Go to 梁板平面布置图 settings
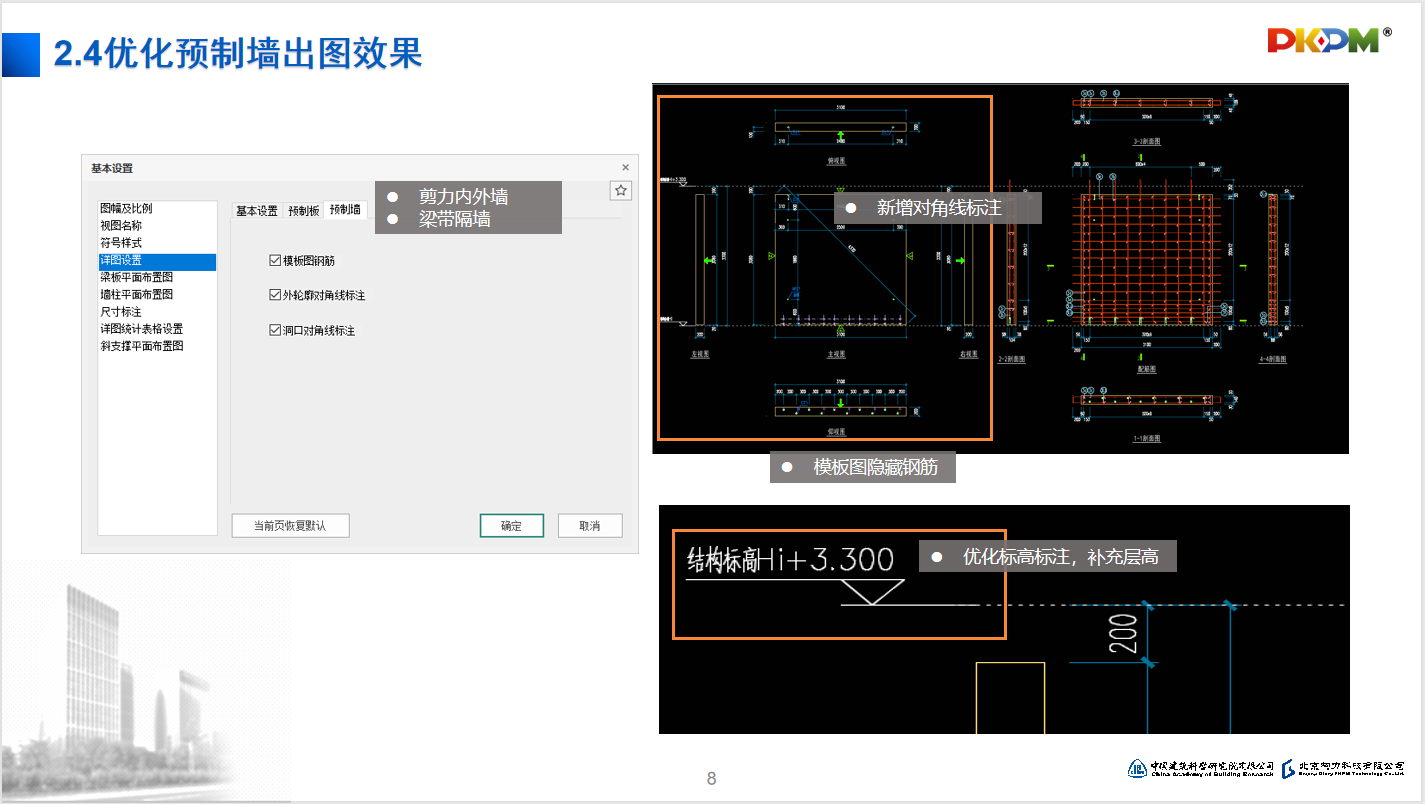 pos(137,278)
